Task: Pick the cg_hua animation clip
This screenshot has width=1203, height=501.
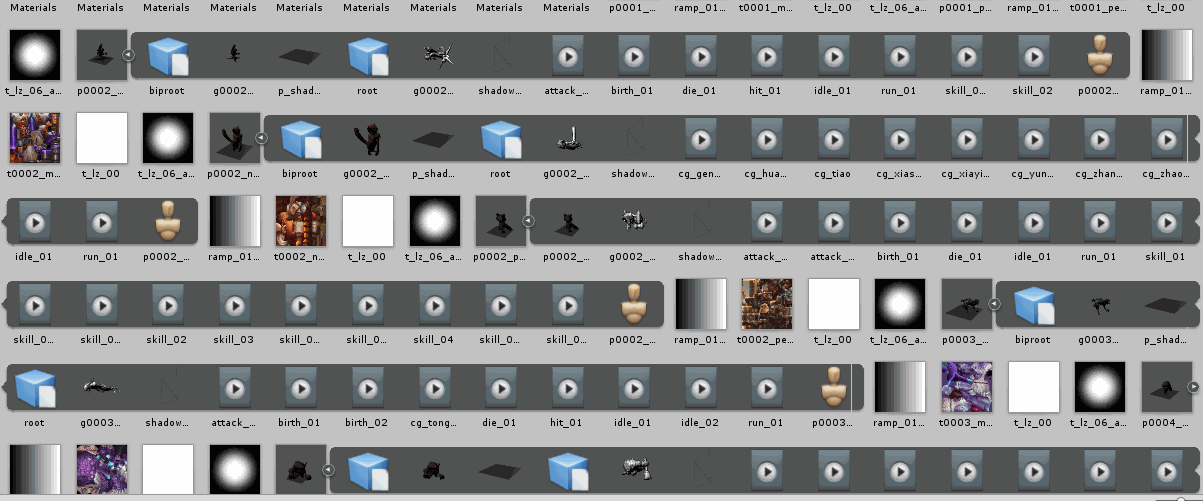Action: point(765,138)
